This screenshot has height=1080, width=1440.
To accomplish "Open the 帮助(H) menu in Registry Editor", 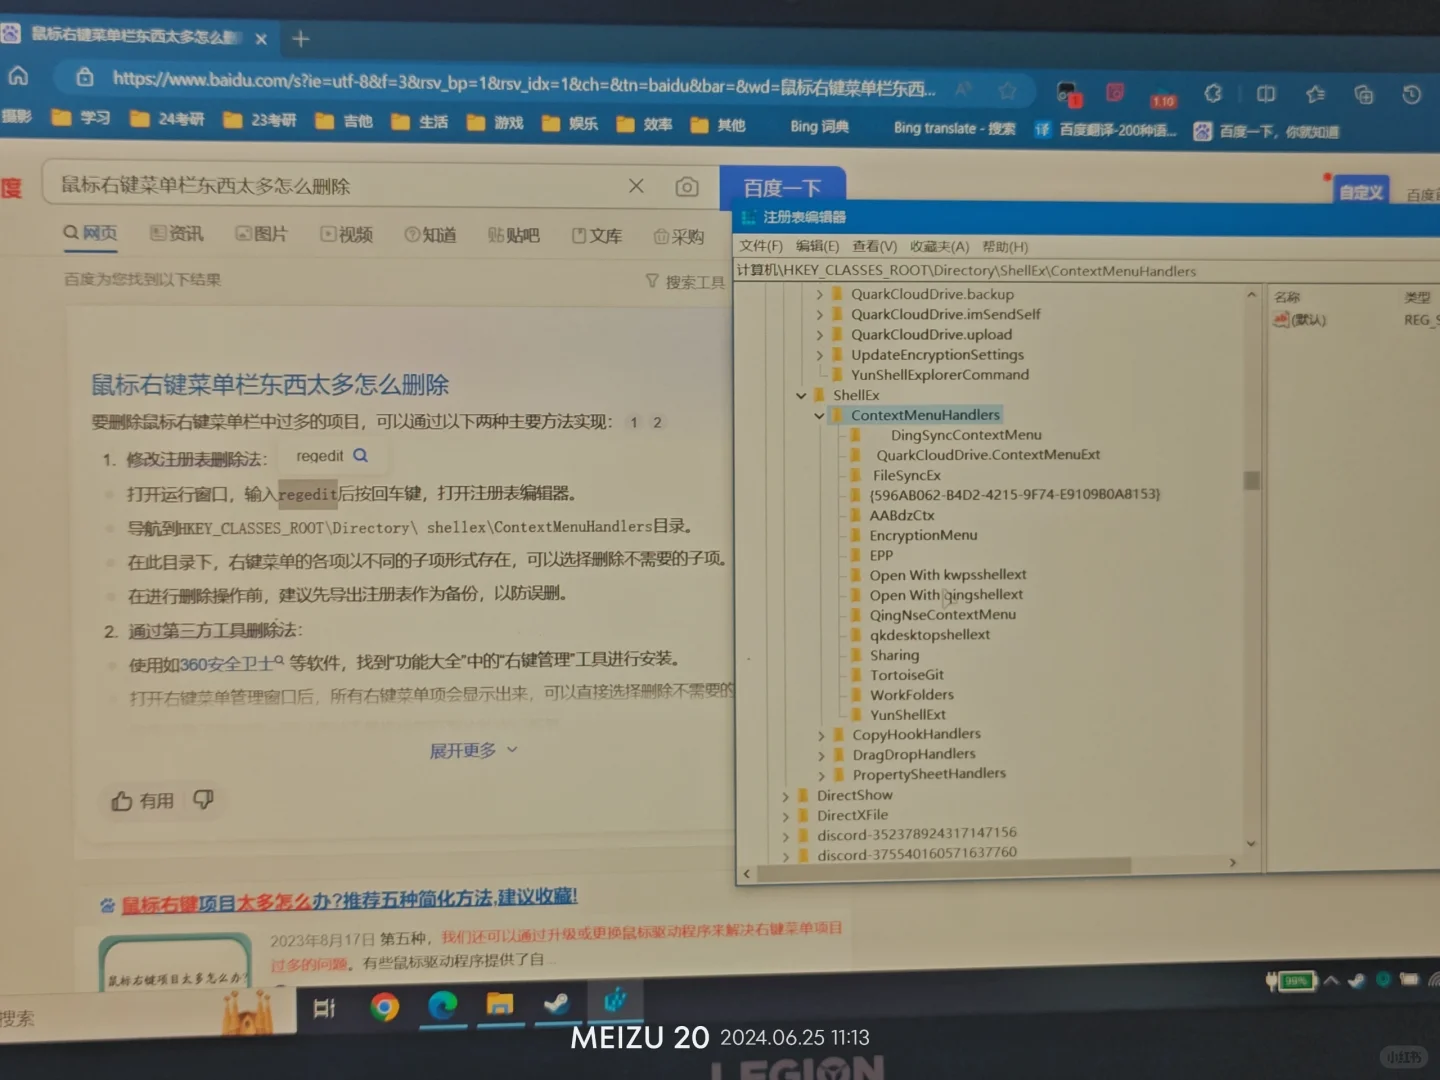I will click(x=1005, y=247).
